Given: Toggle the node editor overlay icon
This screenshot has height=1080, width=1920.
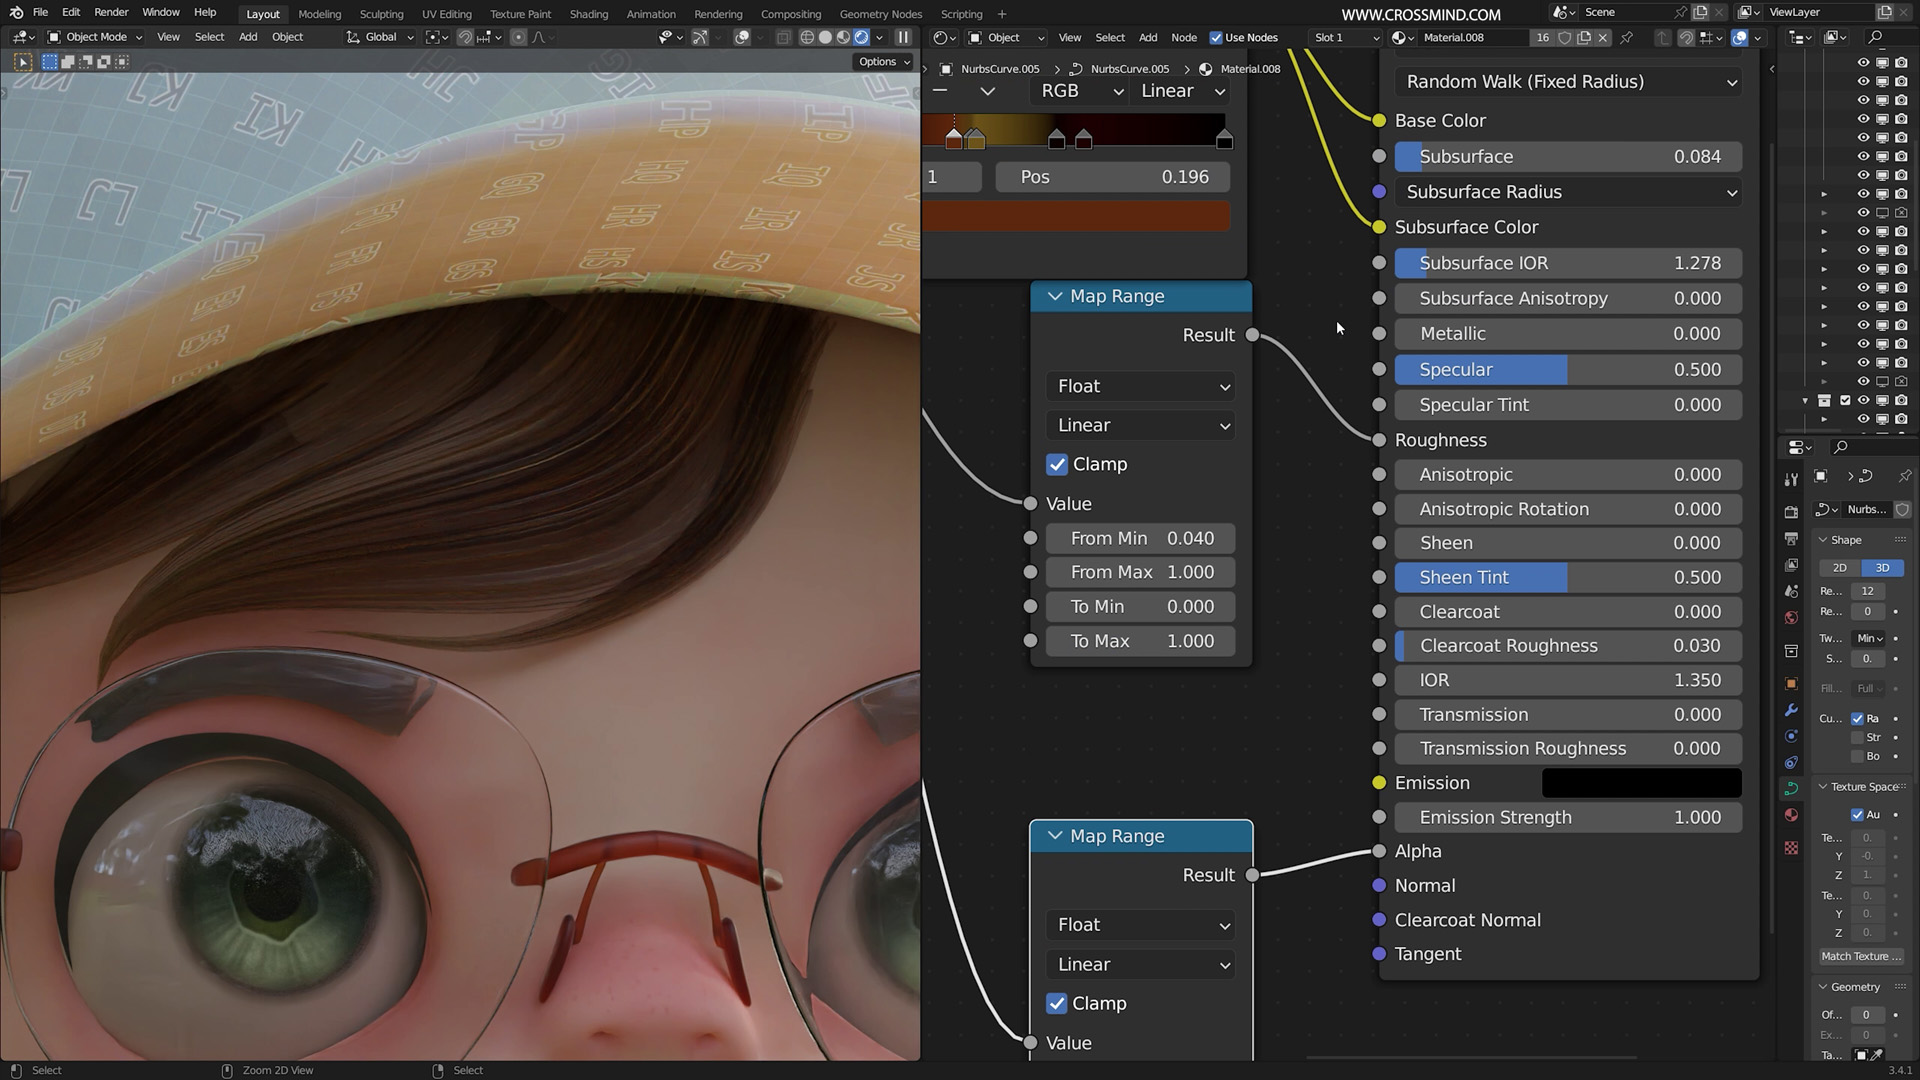Looking at the screenshot, I should click(x=1740, y=38).
